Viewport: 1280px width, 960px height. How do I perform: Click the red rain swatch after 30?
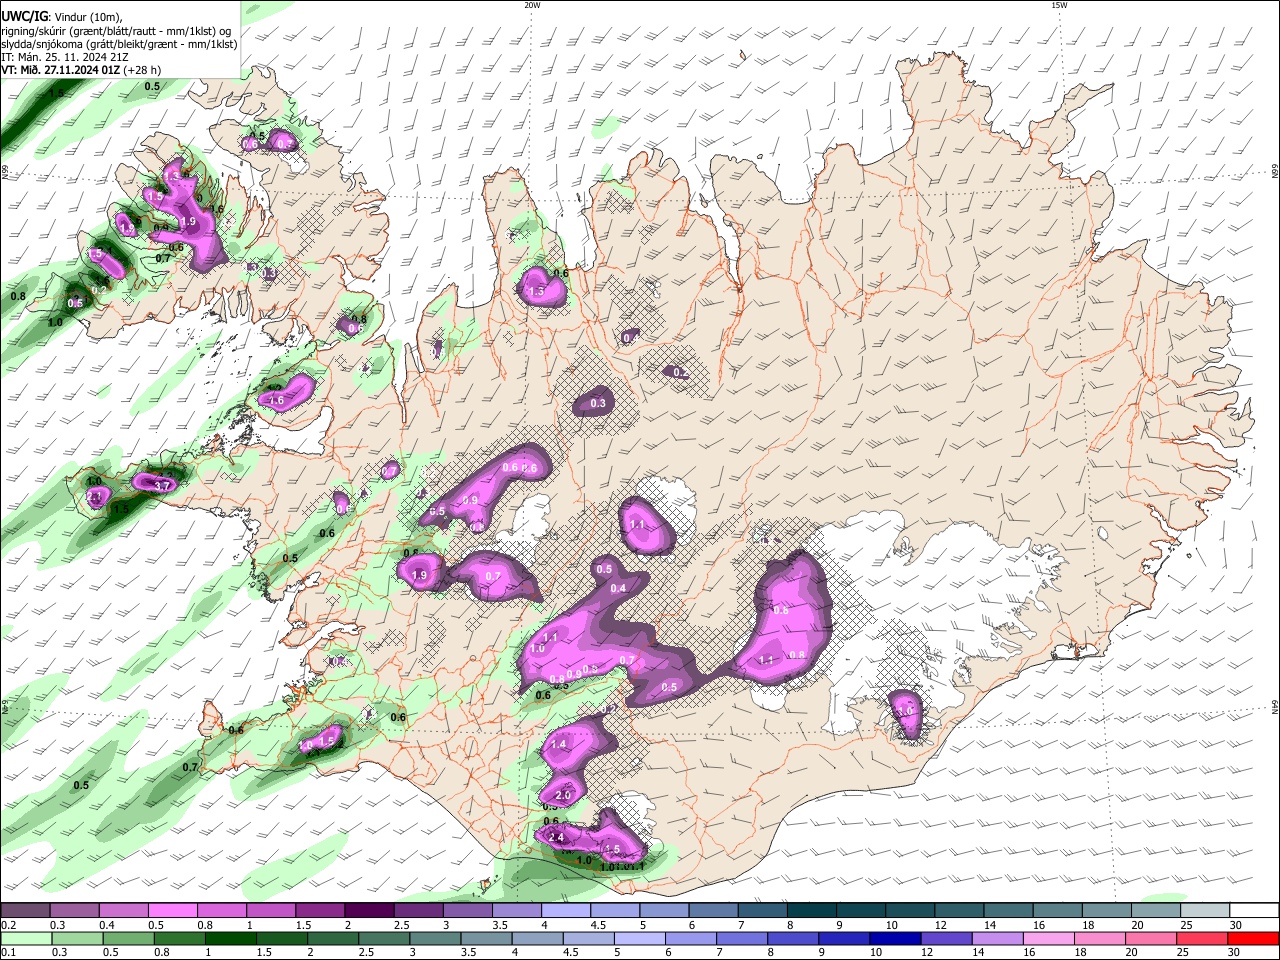(1254, 938)
